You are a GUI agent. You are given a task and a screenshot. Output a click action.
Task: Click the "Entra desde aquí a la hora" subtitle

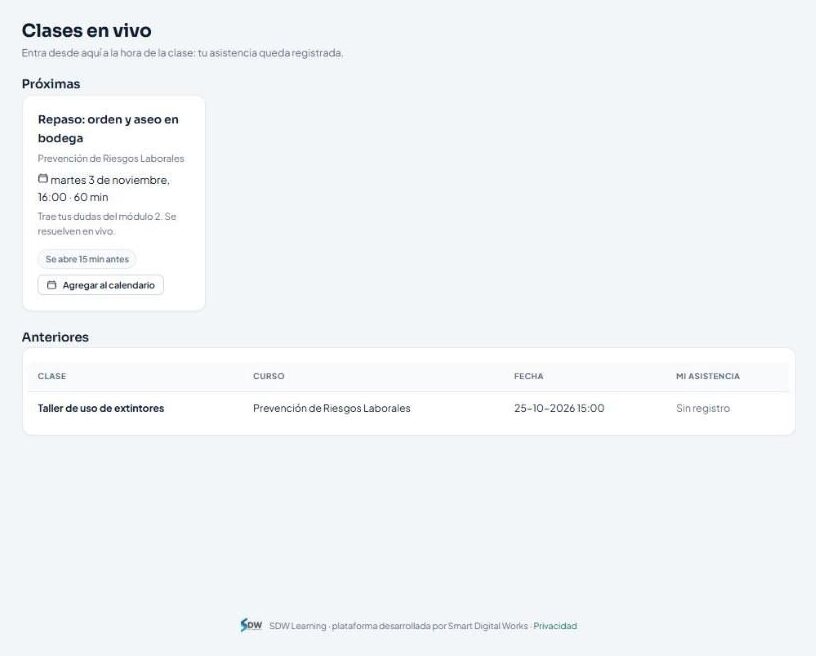(x=182, y=53)
